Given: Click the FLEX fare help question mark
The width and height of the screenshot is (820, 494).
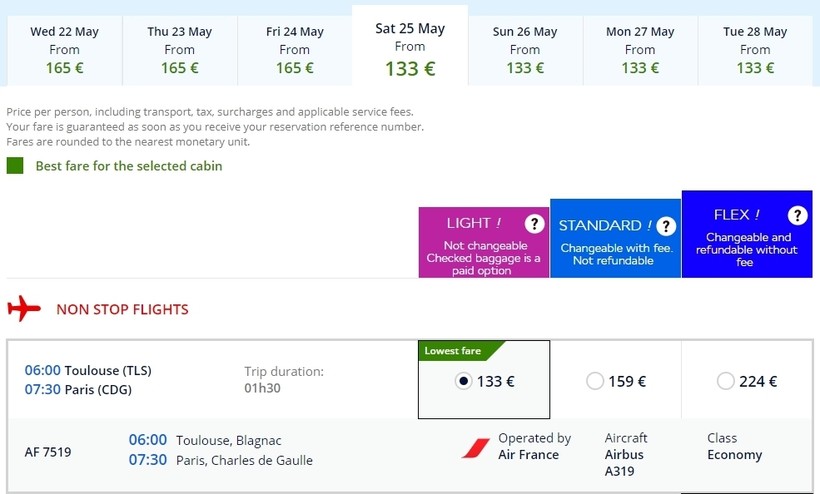Looking at the screenshot, I should coord(797,215).
